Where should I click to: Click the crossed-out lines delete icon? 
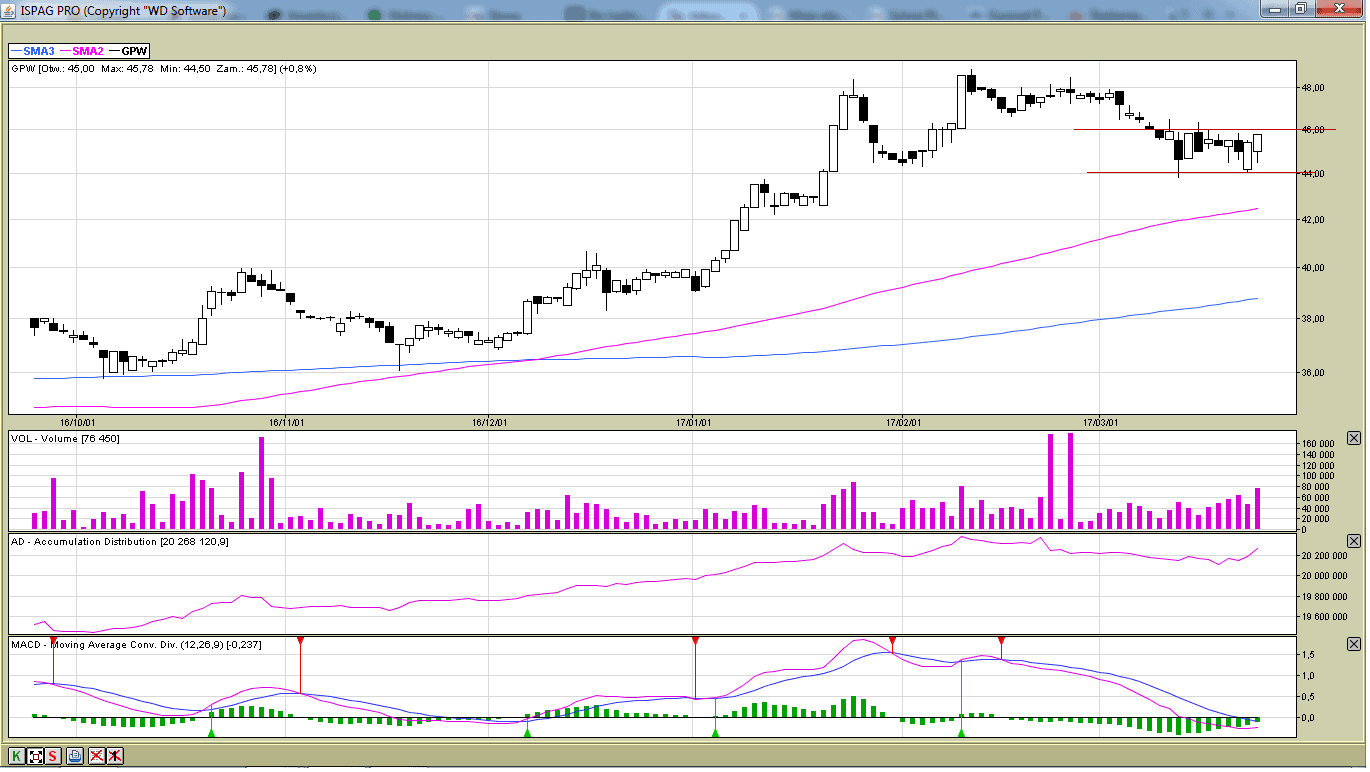tap(97, 756)
